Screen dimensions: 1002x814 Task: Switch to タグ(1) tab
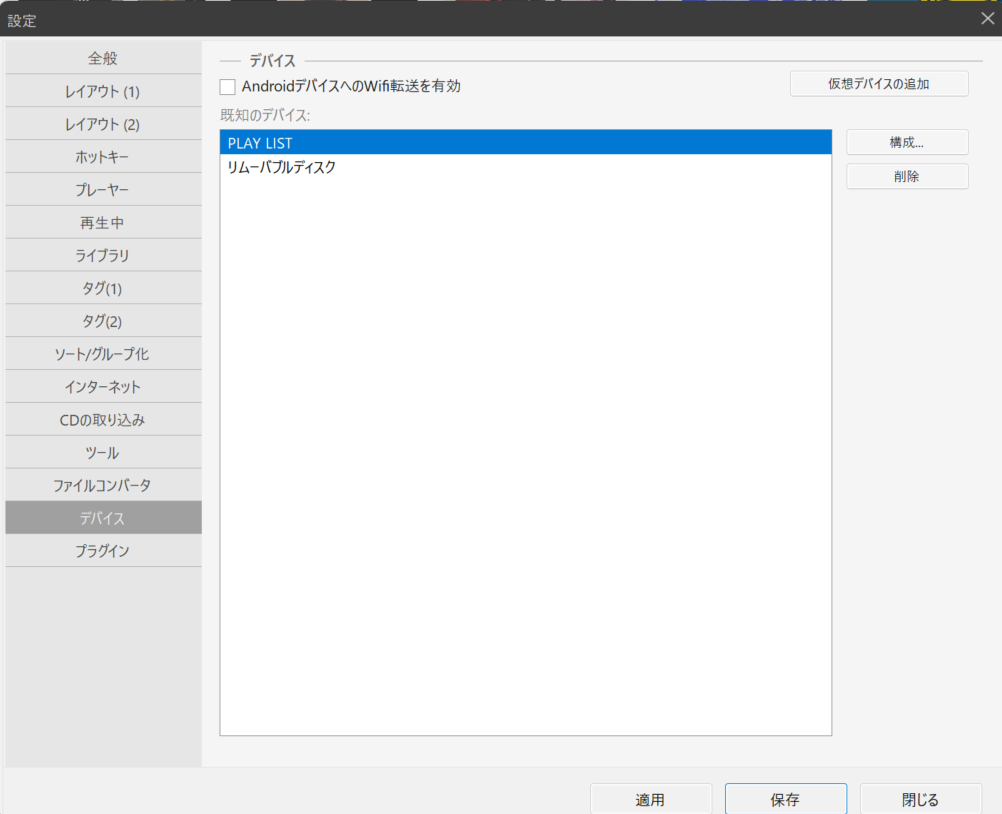point(103,289)
